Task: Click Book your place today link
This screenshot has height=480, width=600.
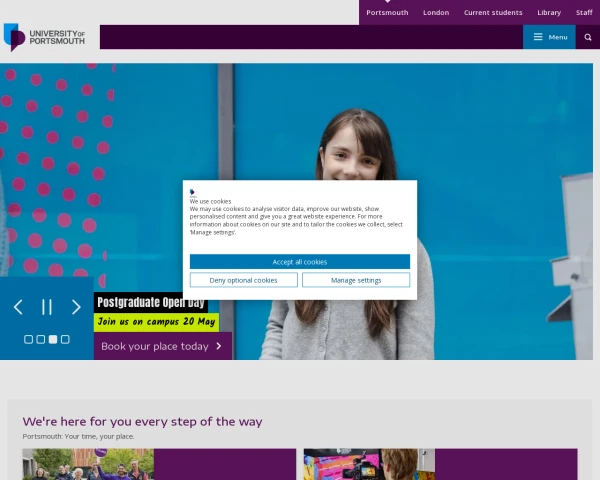Action: click(x=163, y=346)
